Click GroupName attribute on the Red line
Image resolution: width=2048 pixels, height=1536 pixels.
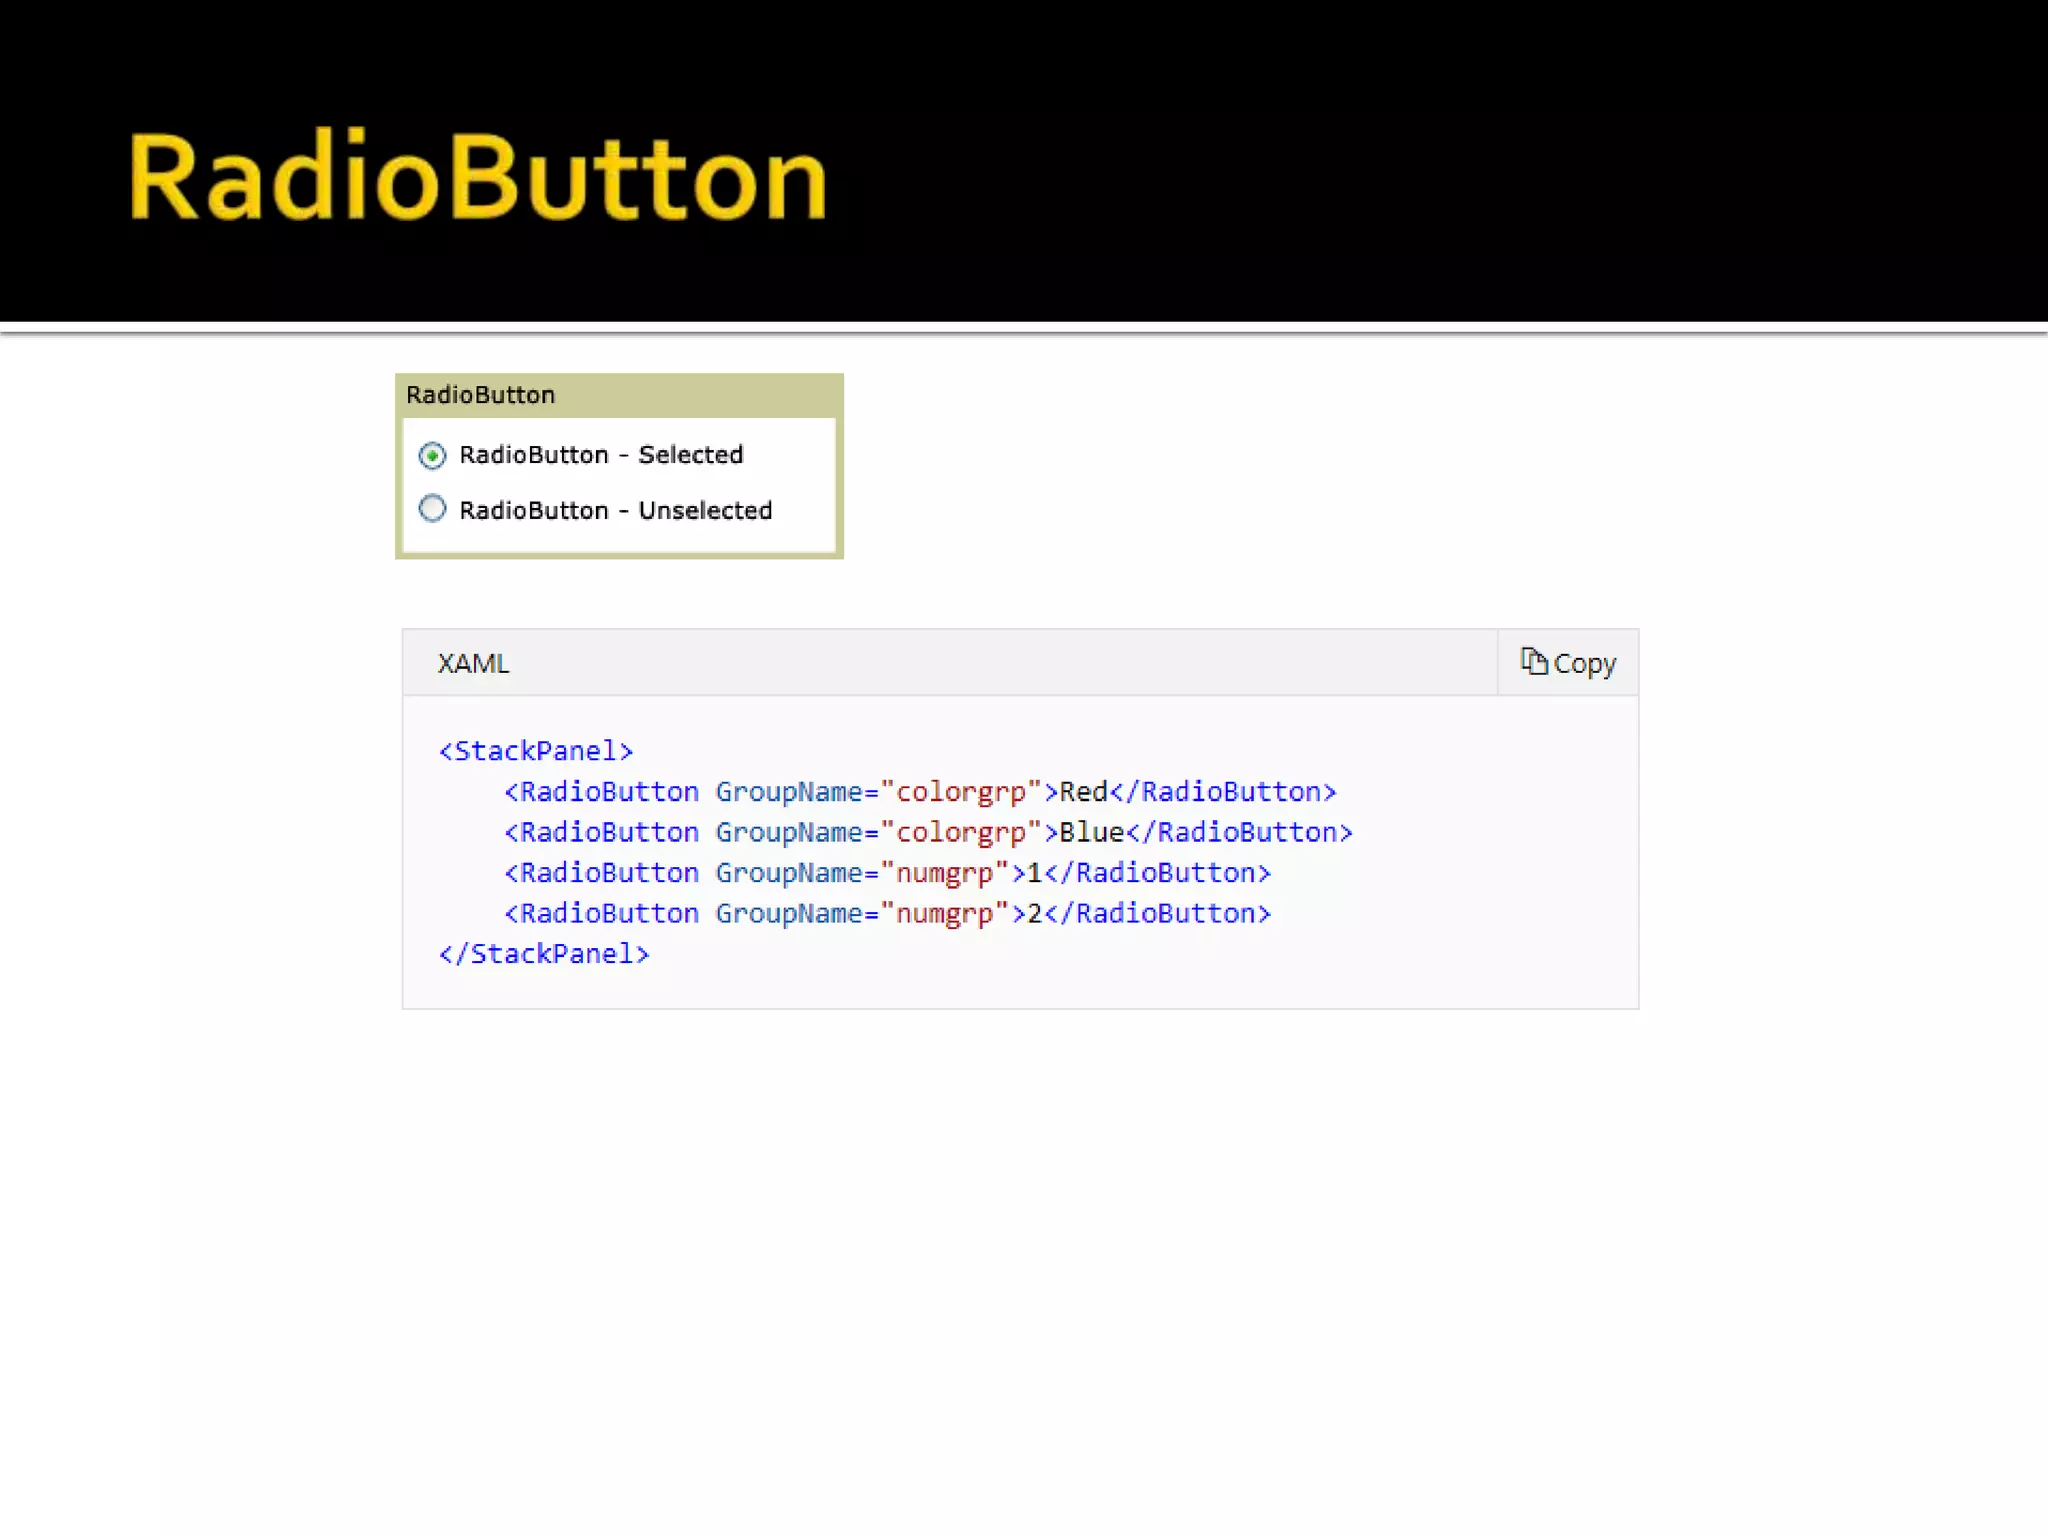[789, 792]
